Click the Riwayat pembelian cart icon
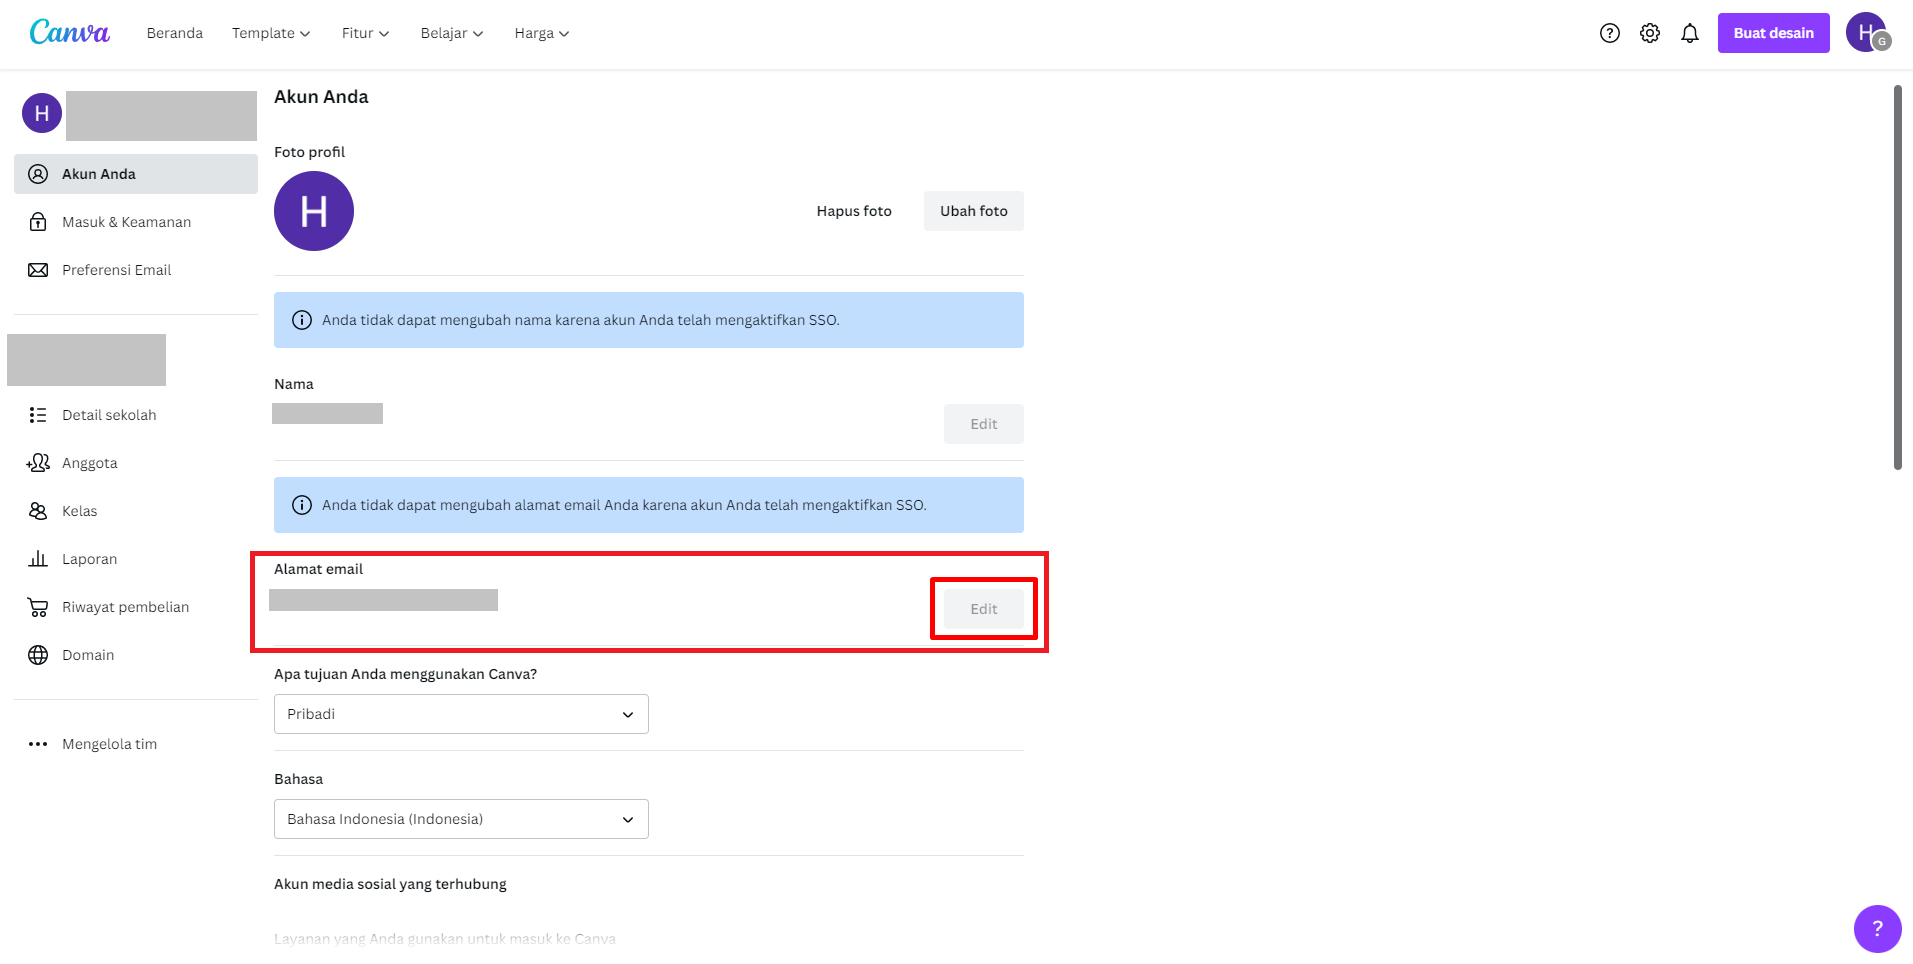The height and width of the screenshot is (964, 1913). [x=38, y=607]
